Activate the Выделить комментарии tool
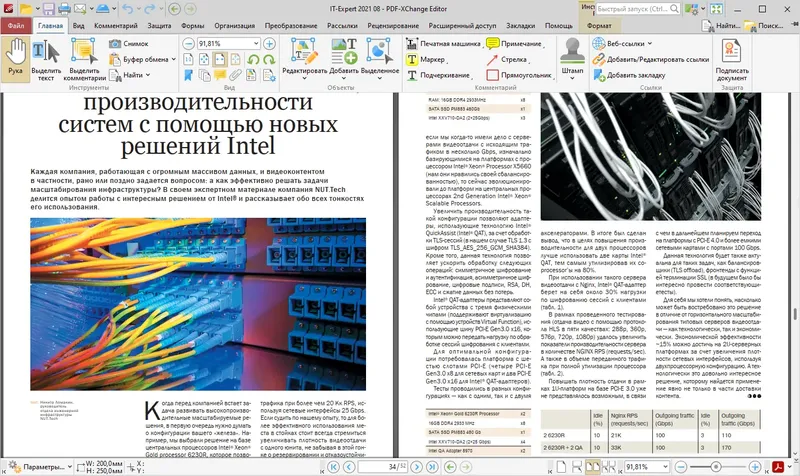This screenshot has height=476, width=800. [84, 58]
